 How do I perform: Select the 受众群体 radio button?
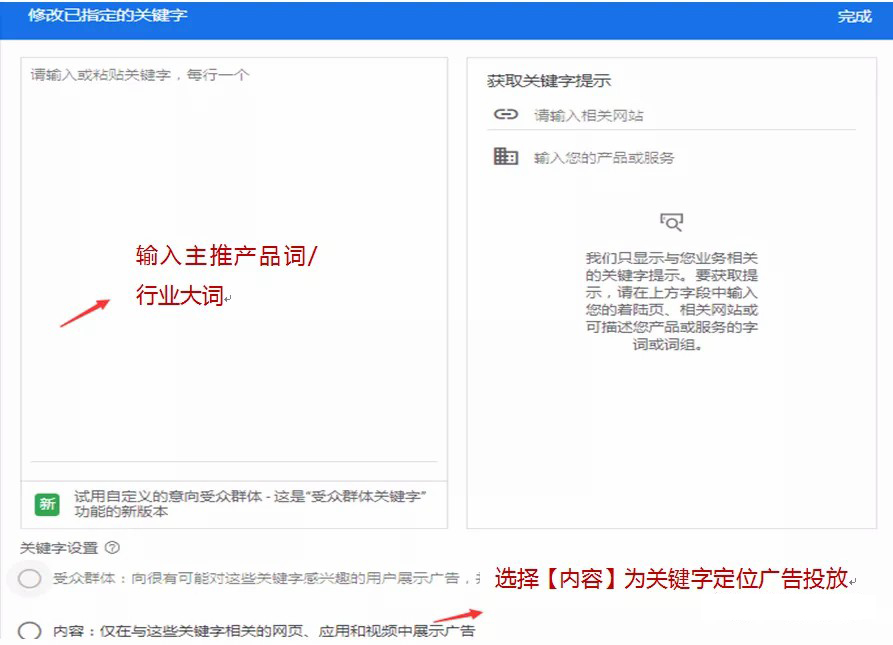click(x=30, y=578)
